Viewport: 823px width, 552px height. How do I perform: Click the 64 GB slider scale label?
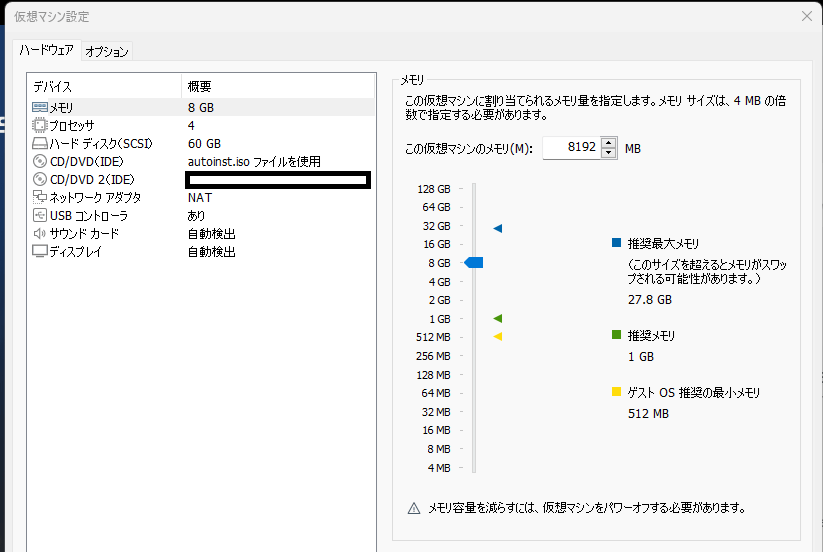[x=436, y=207]
